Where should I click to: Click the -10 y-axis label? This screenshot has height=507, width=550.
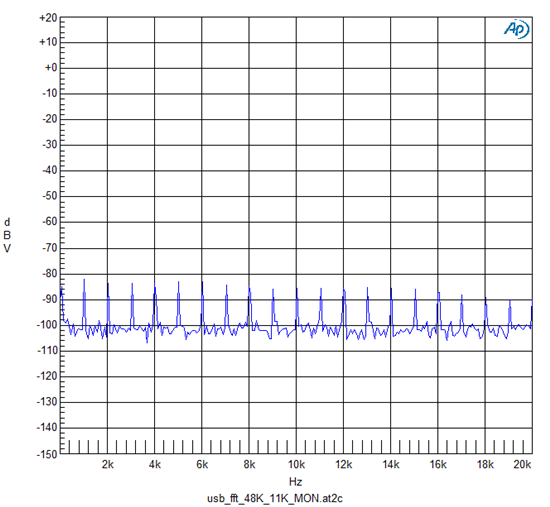point(50,93)
